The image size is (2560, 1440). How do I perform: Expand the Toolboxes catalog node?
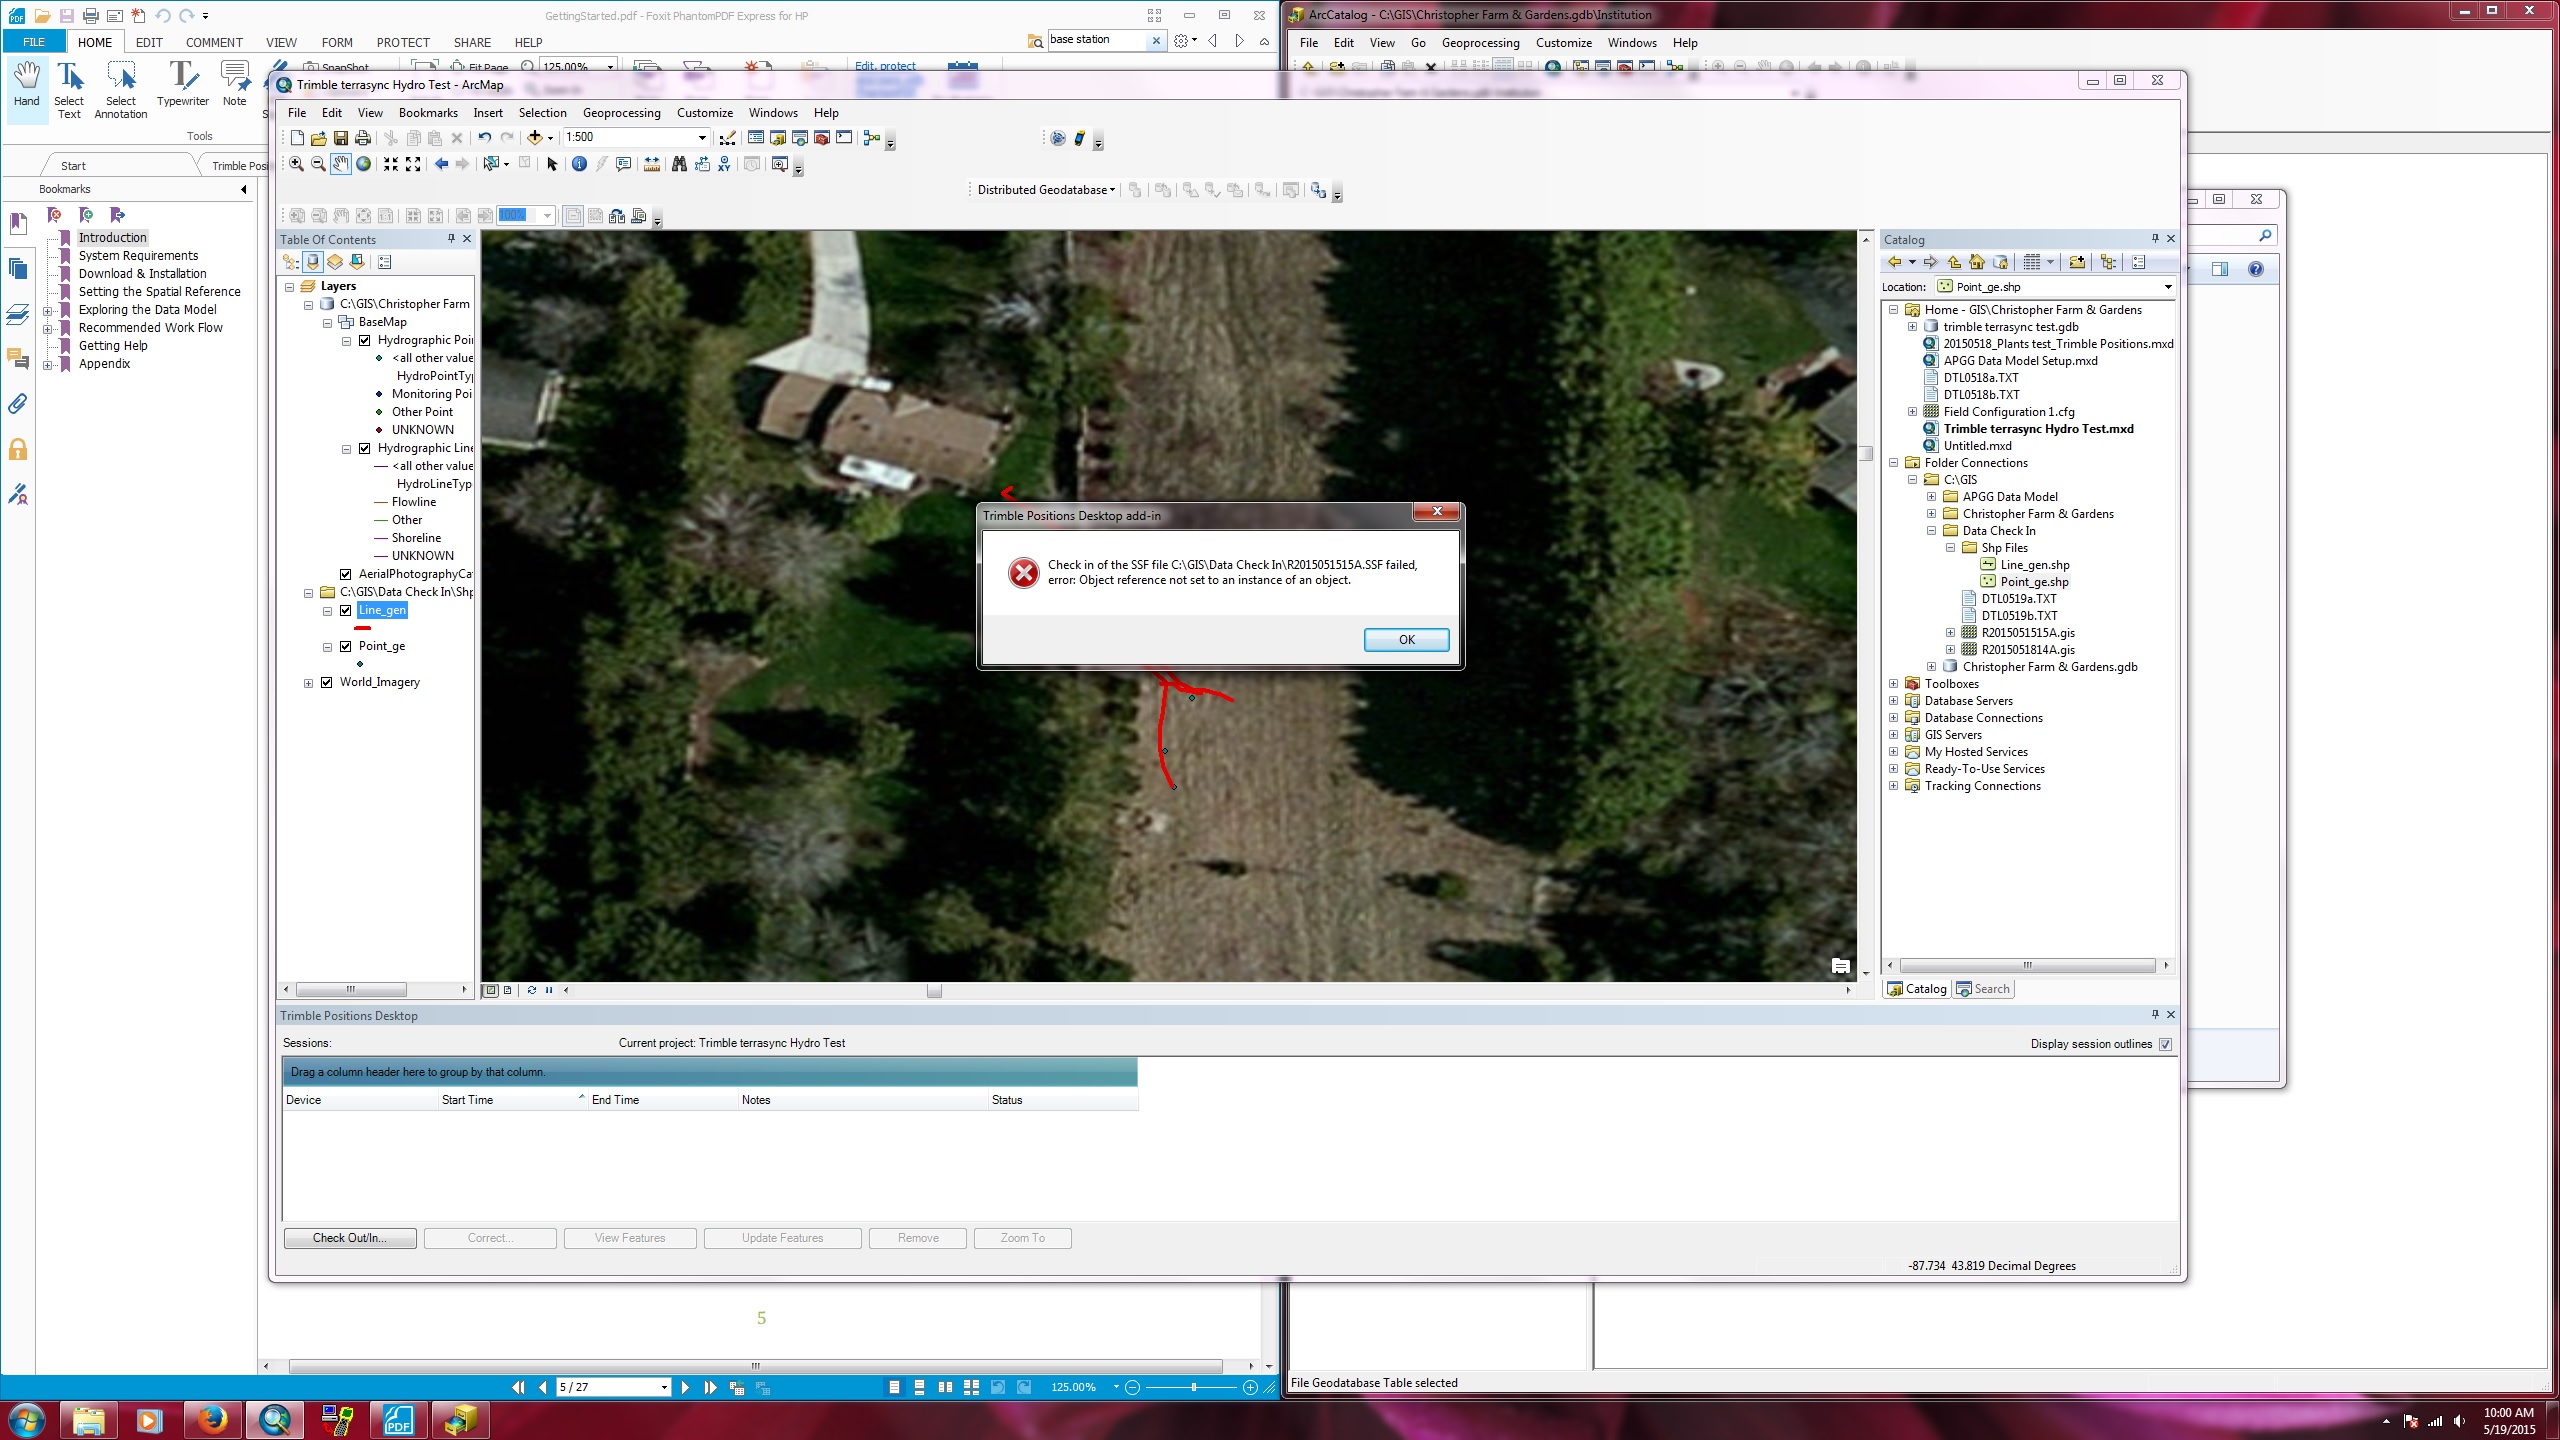pyautogui.click(x=1893, y=684)
